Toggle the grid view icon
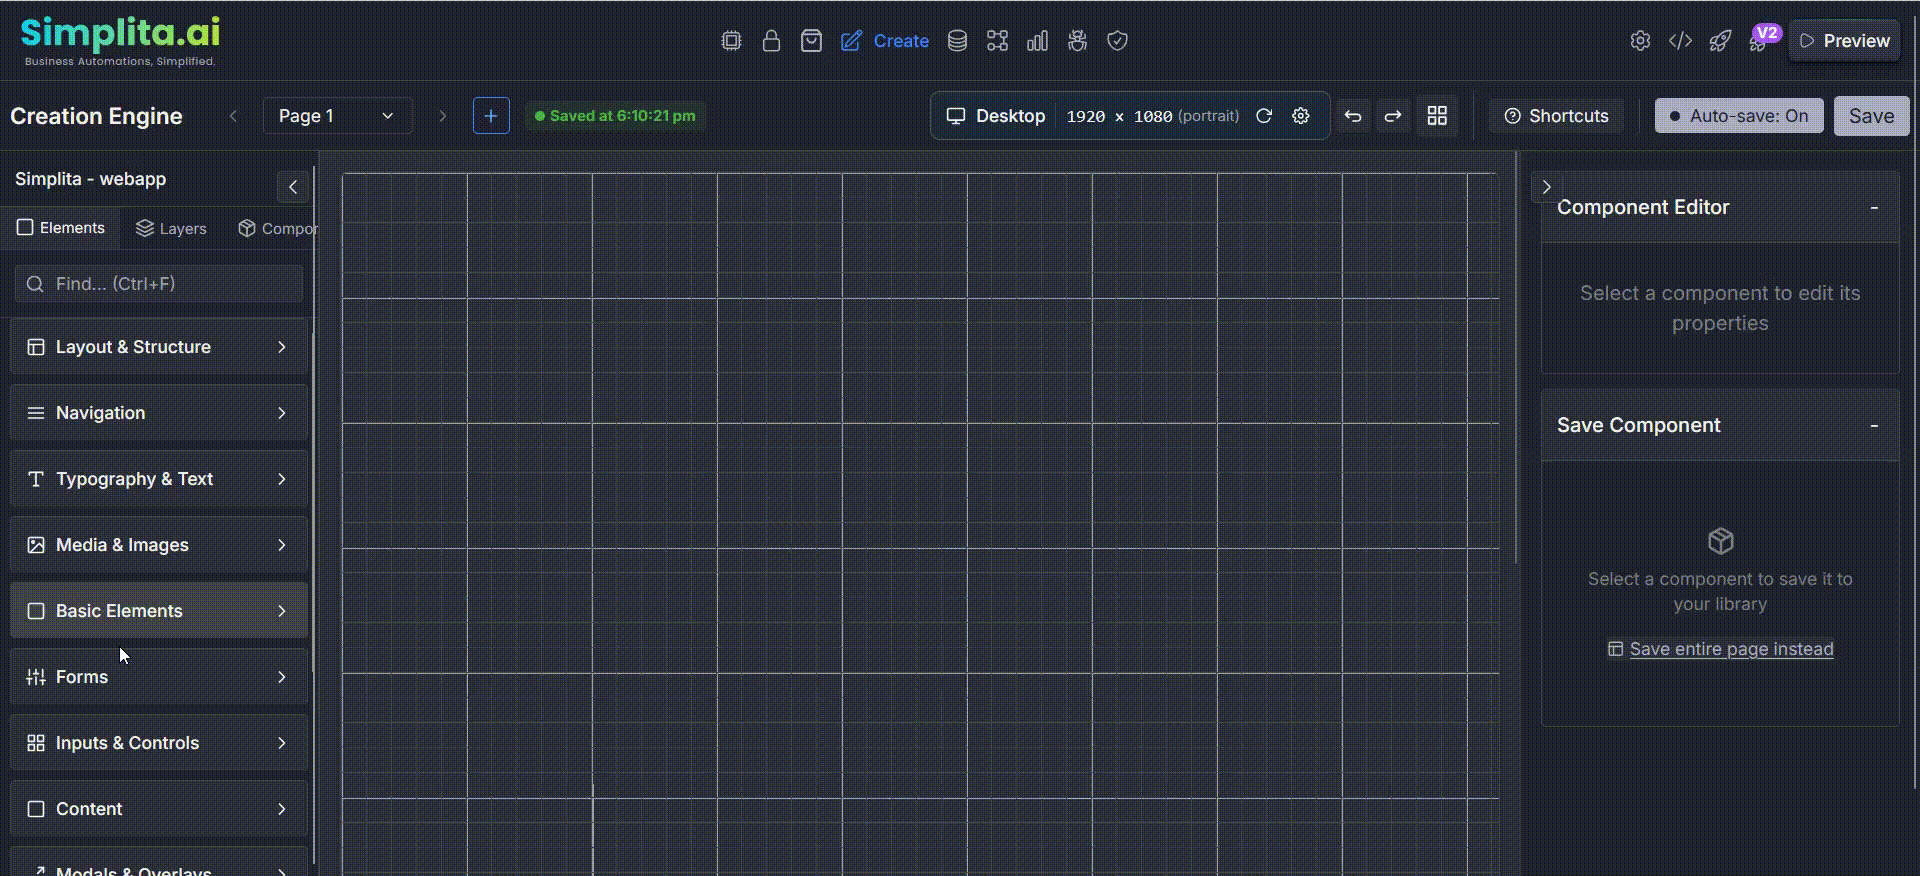Screen dimensions: 1920x876 (x=1437, y=116)
